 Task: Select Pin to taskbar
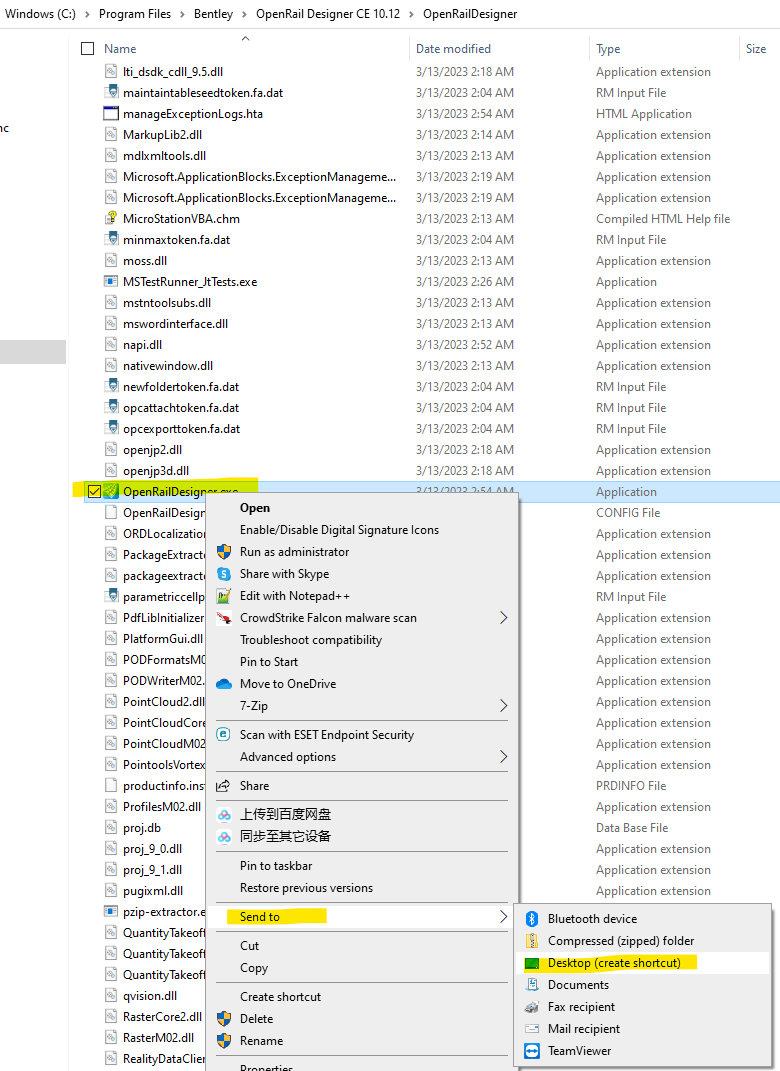click(276, 865)
